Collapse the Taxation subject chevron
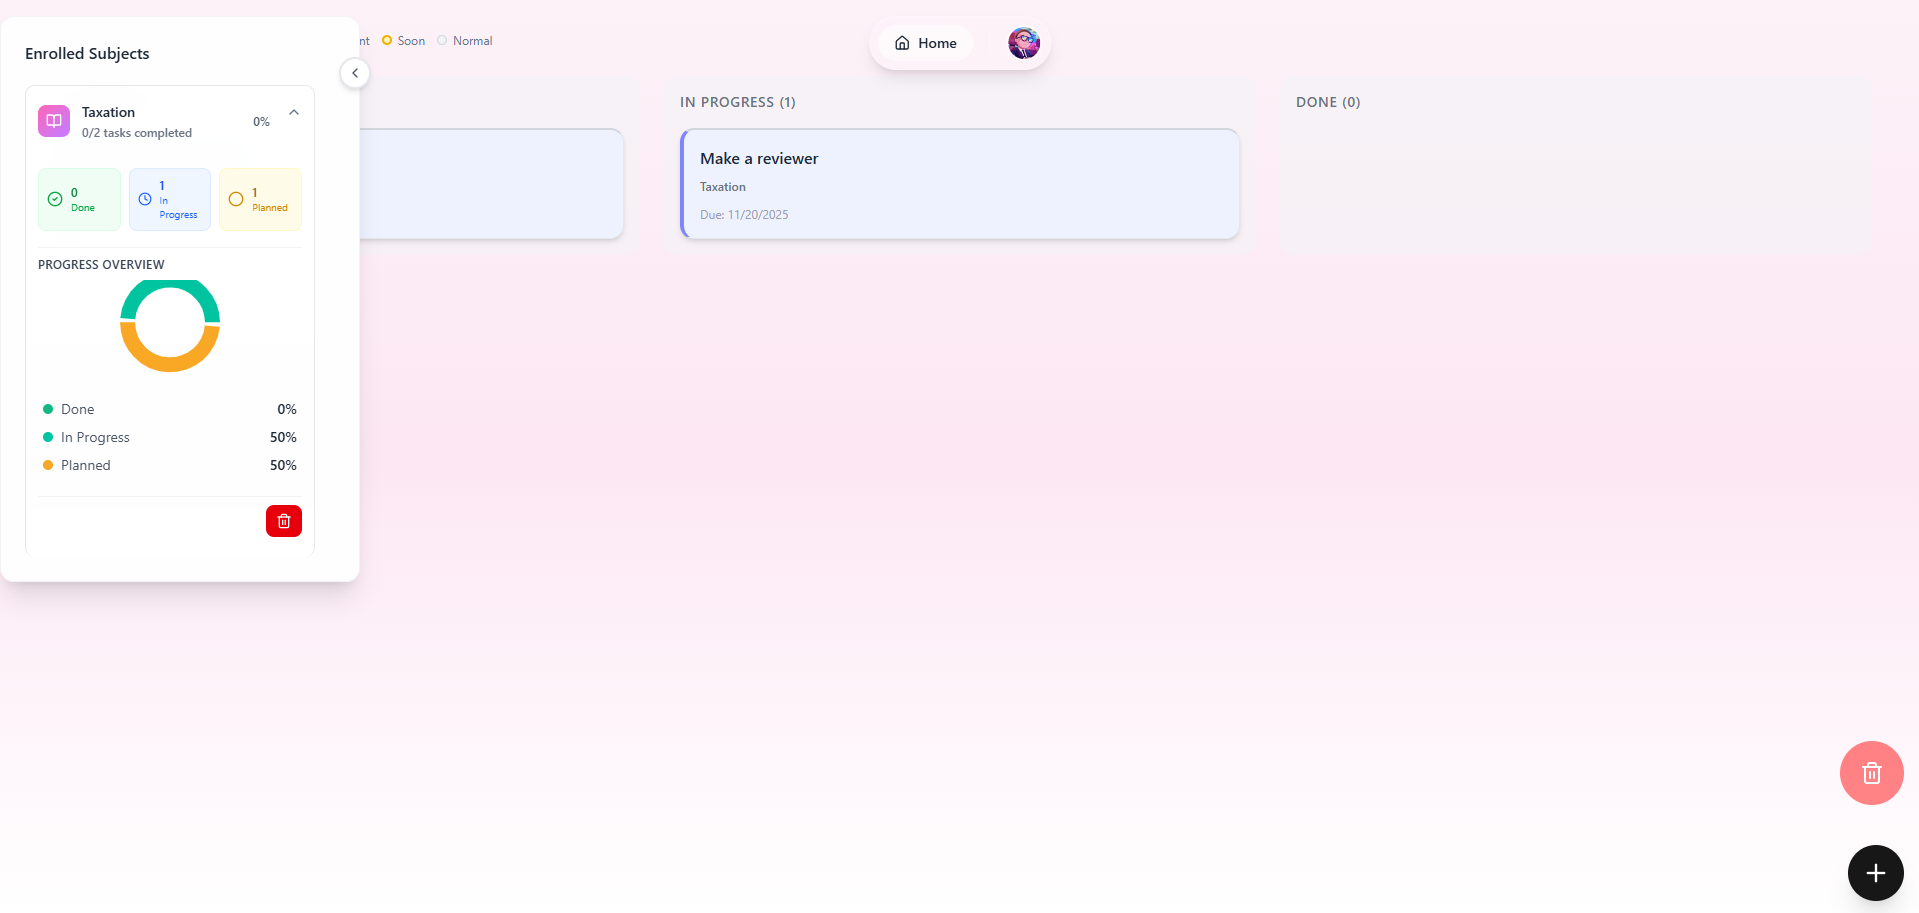1919x913 pixels. click(x=294, y=112)
